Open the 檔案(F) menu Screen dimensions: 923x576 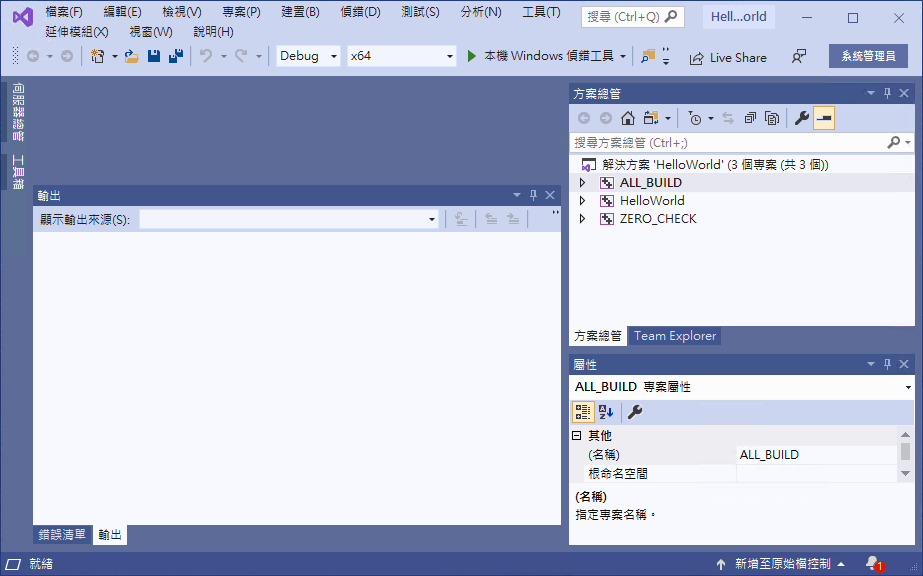(64, 12)
